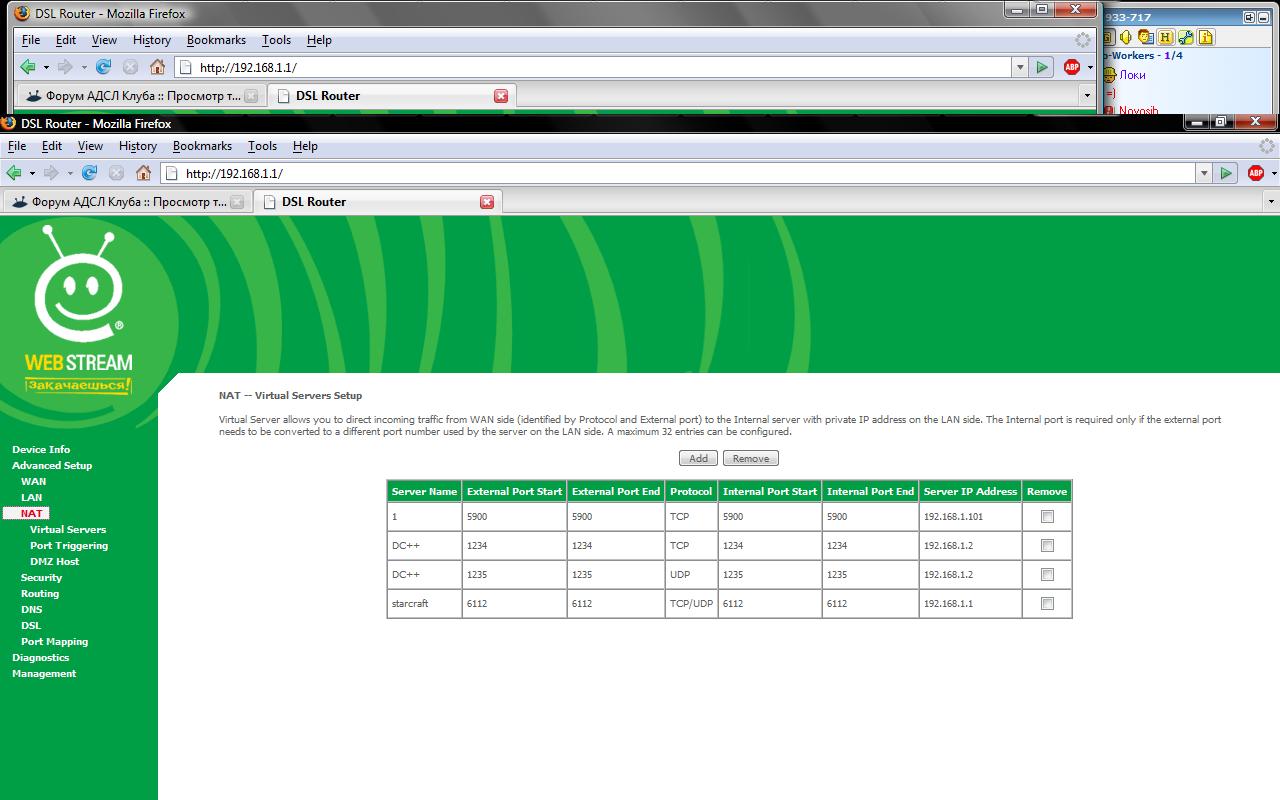
Task: Open History menu in front Firefox window
Action: [x=138, y=146]
